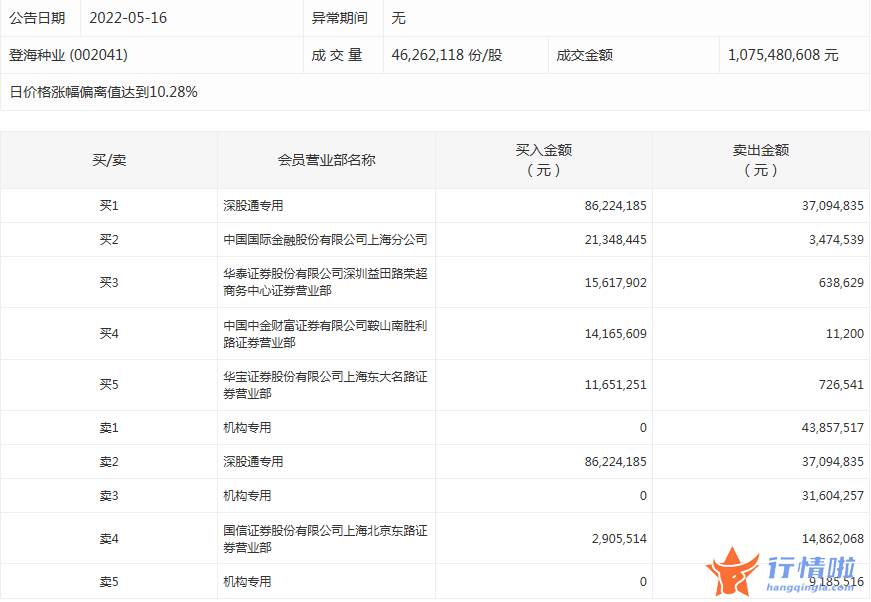Image resolution: width=871 pixels, height=602 pixels.
Task: Click 华泰证券深圳益田路荣超商务中心证券营业部
Action: click(x=326, y=282)
